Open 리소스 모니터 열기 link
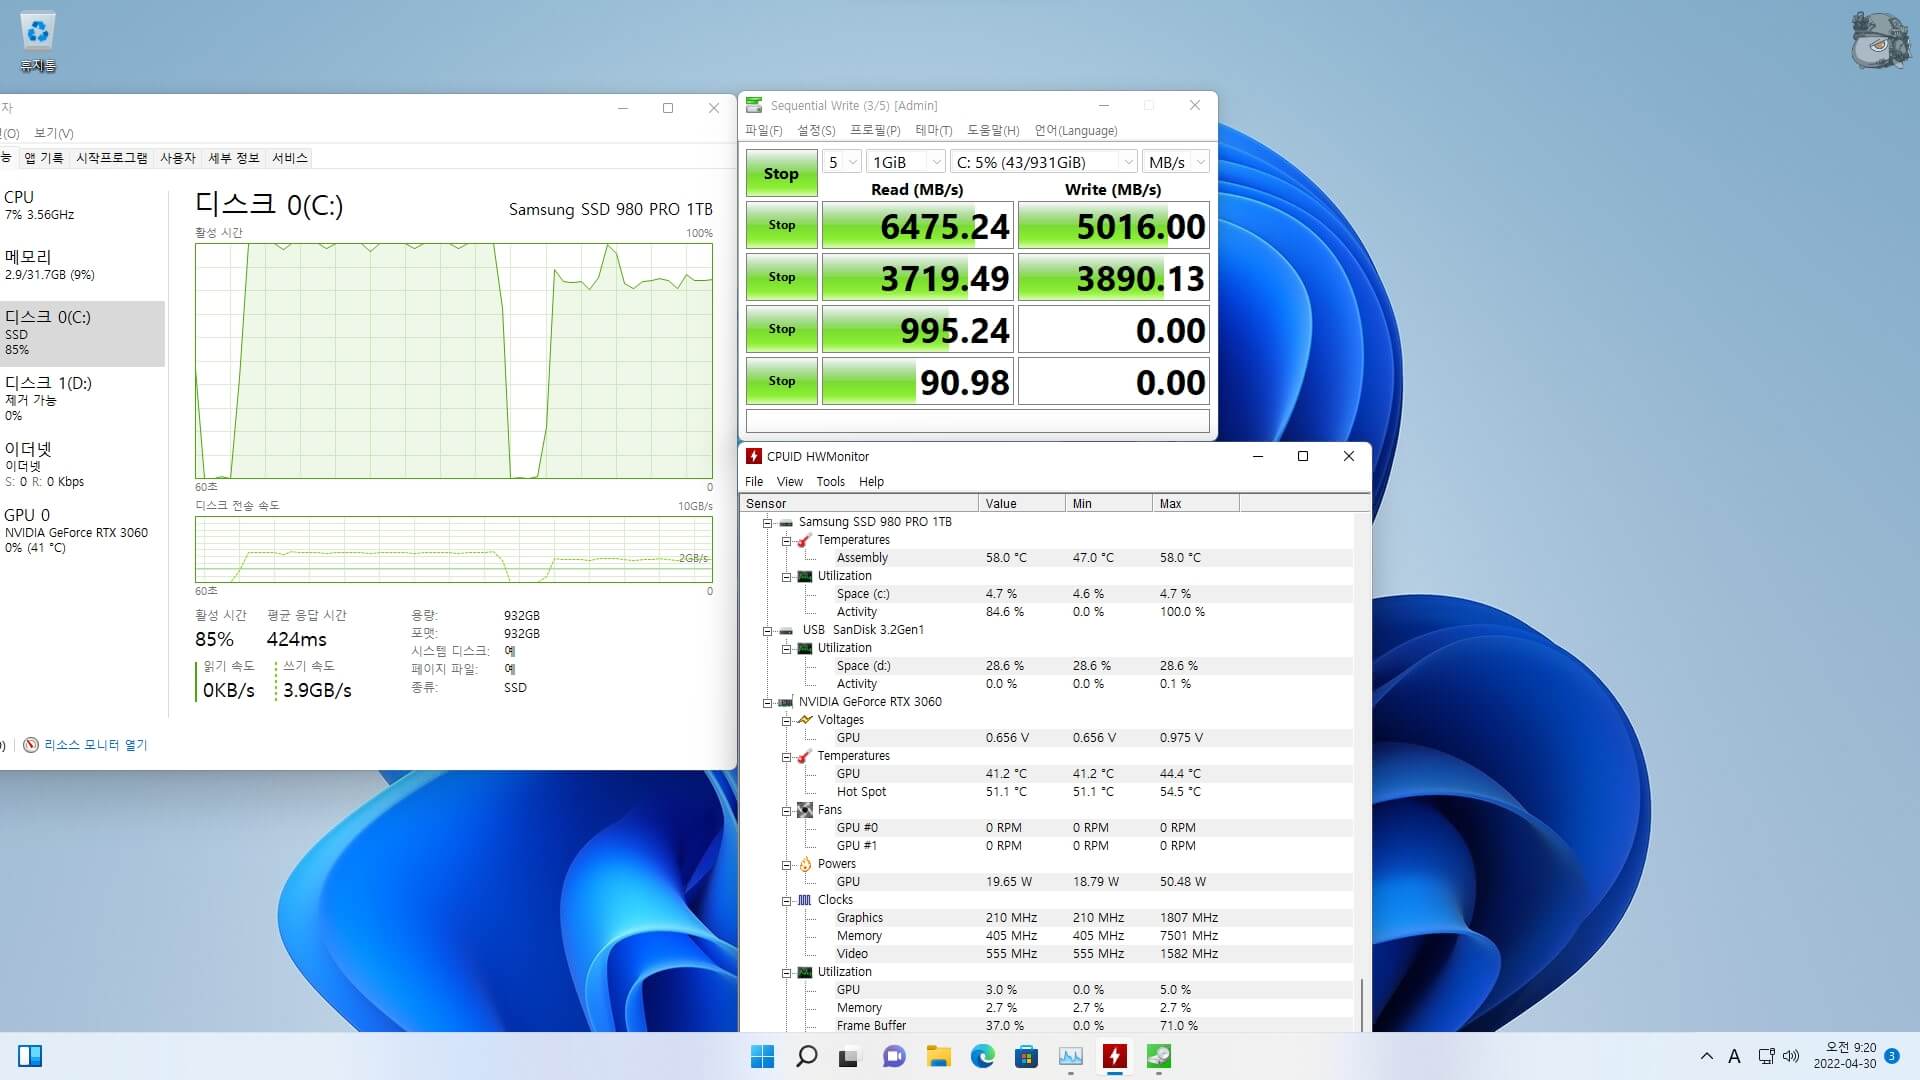 click(x=95, y=745)
